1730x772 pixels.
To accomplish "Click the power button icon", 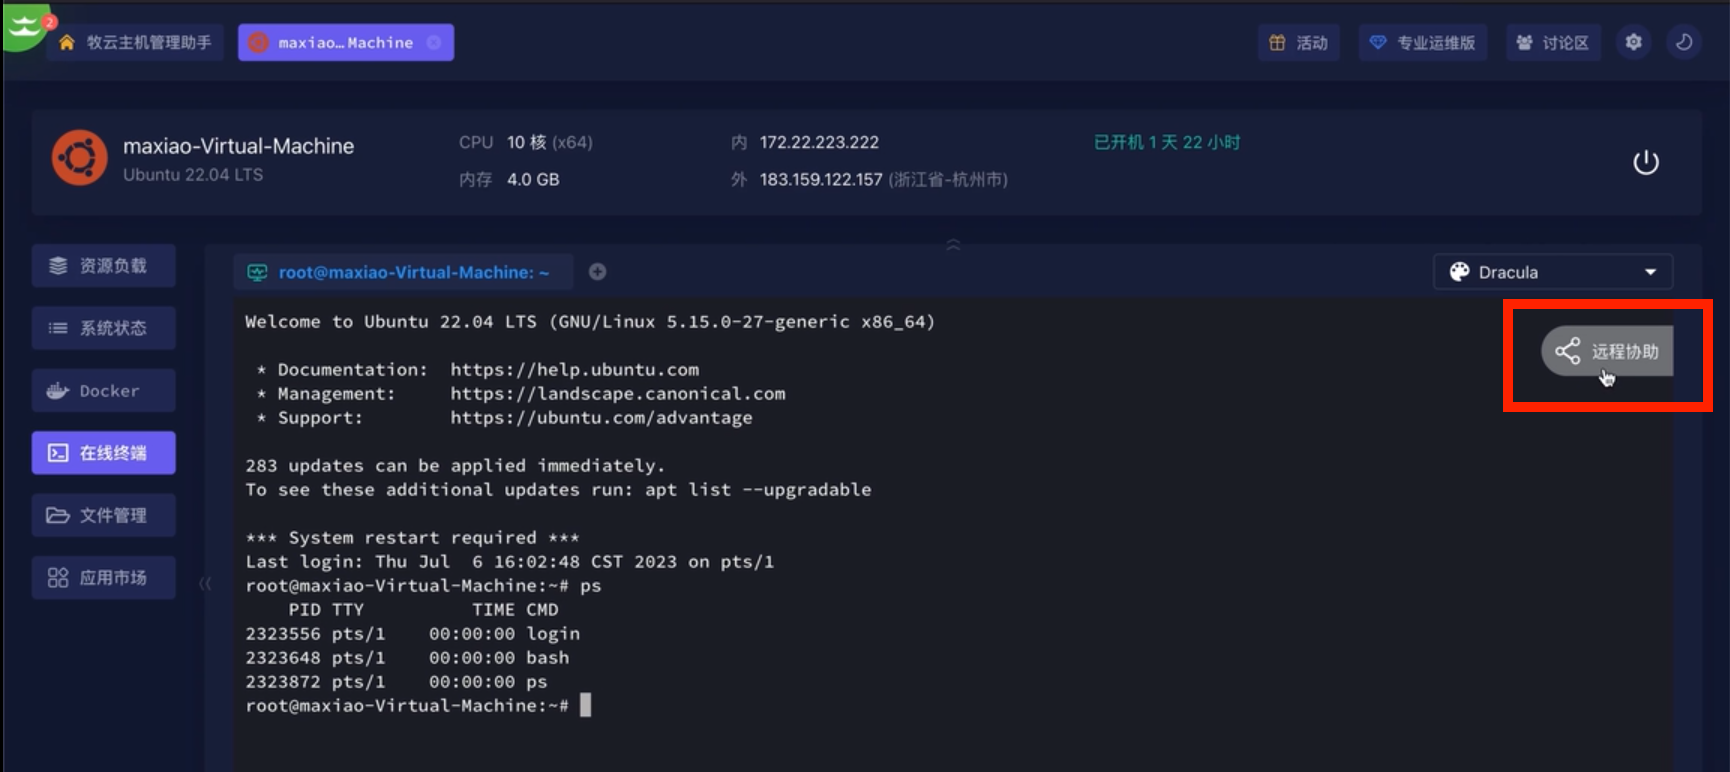I will (x=1645, y=162).
